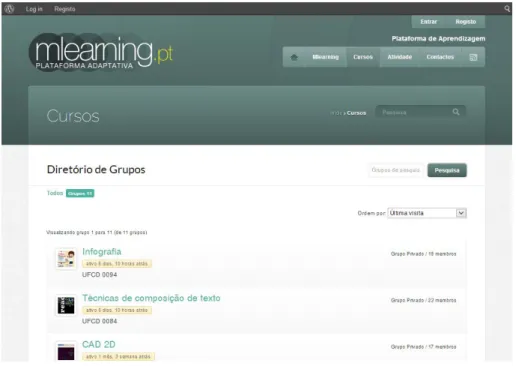Select the Contactos navigation item
The width and height of the screenshot is (516, 366).
pos(440,57)
